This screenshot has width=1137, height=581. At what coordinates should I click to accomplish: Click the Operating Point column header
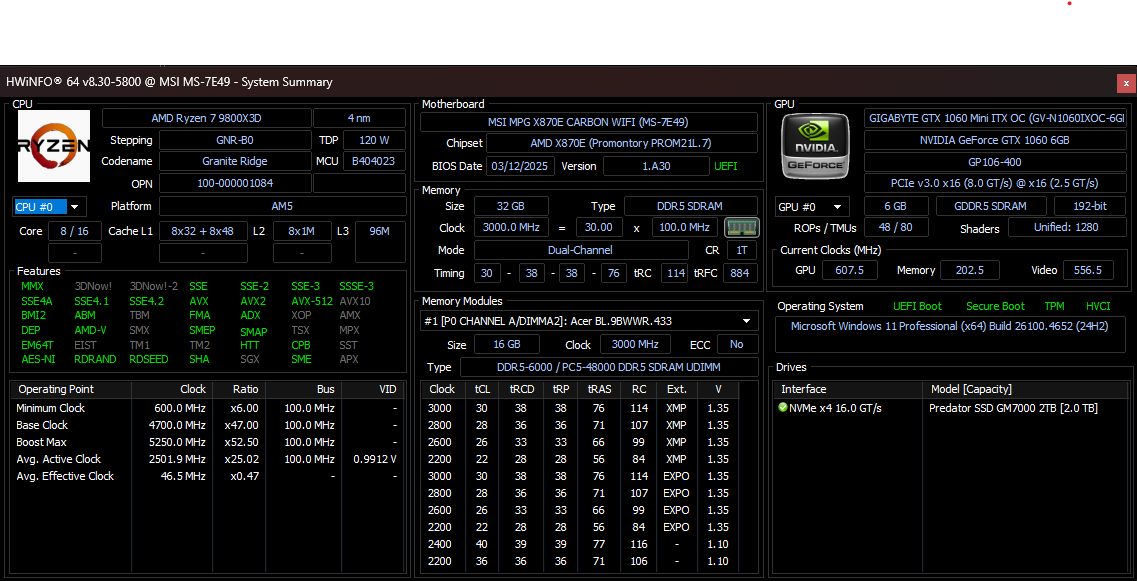[57, 389]
